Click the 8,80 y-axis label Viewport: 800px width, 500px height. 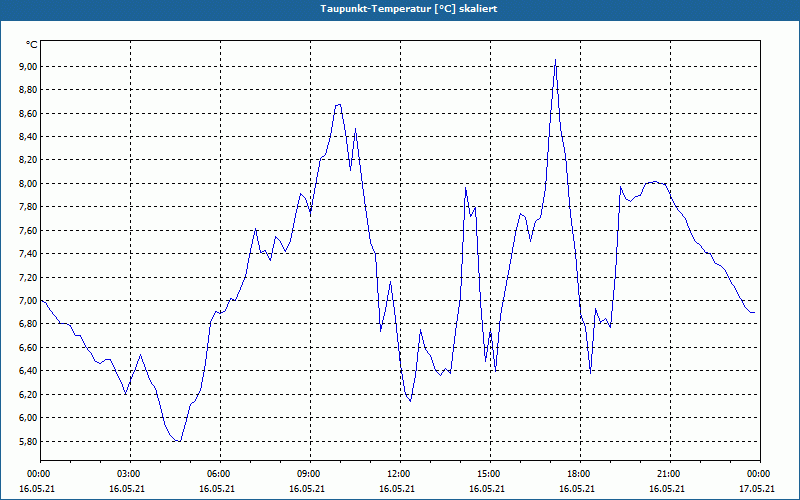click(x=28, y=90)
